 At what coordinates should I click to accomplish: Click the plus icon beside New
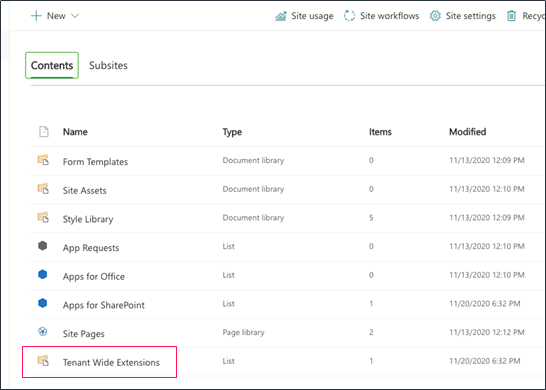click(x=36, y=16)
